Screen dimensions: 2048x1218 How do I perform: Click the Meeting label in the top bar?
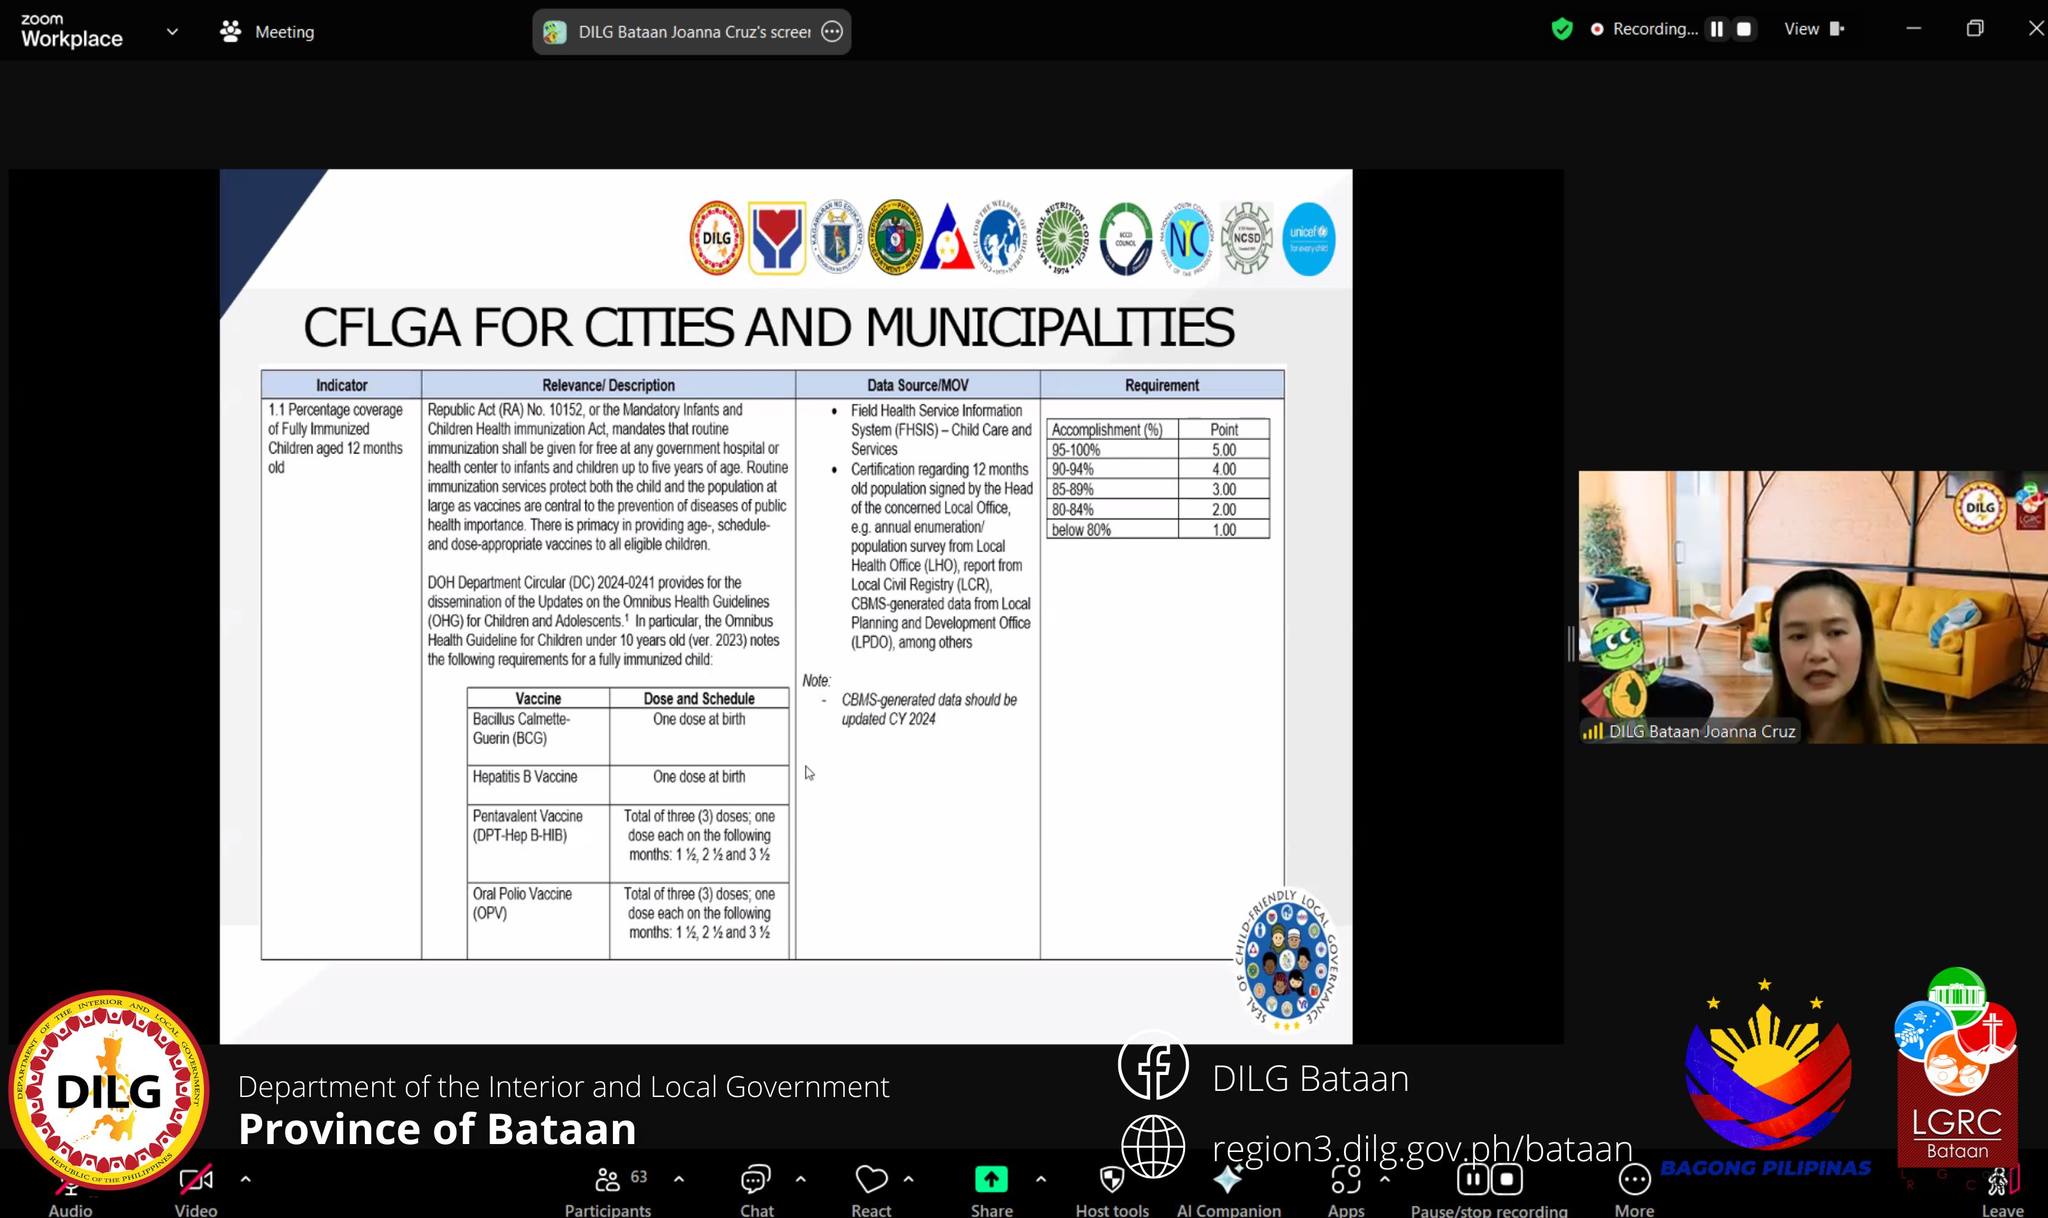click(284, 32)
